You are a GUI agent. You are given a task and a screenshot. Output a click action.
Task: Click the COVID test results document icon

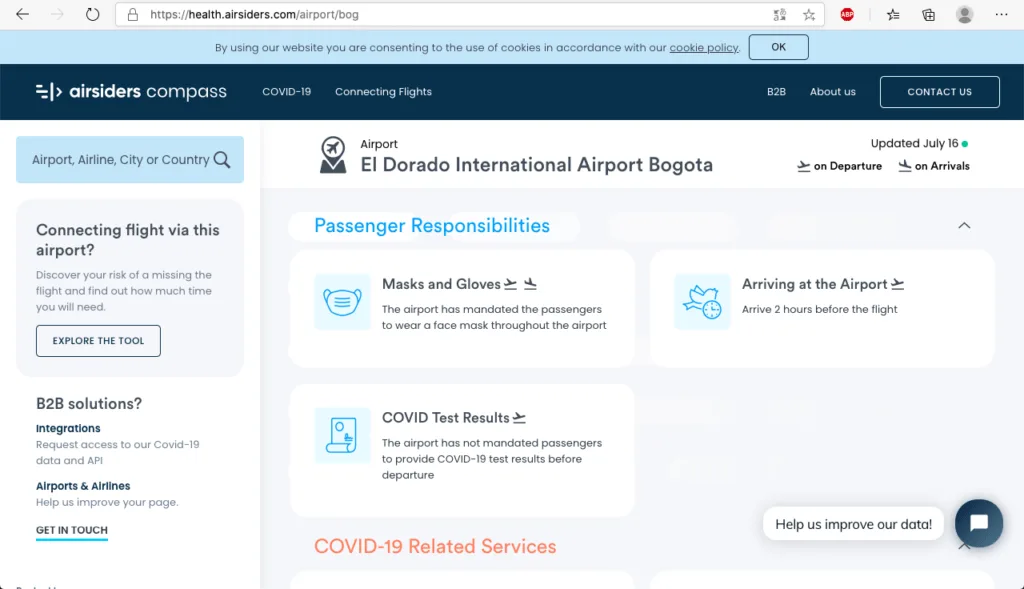(342, 435)
